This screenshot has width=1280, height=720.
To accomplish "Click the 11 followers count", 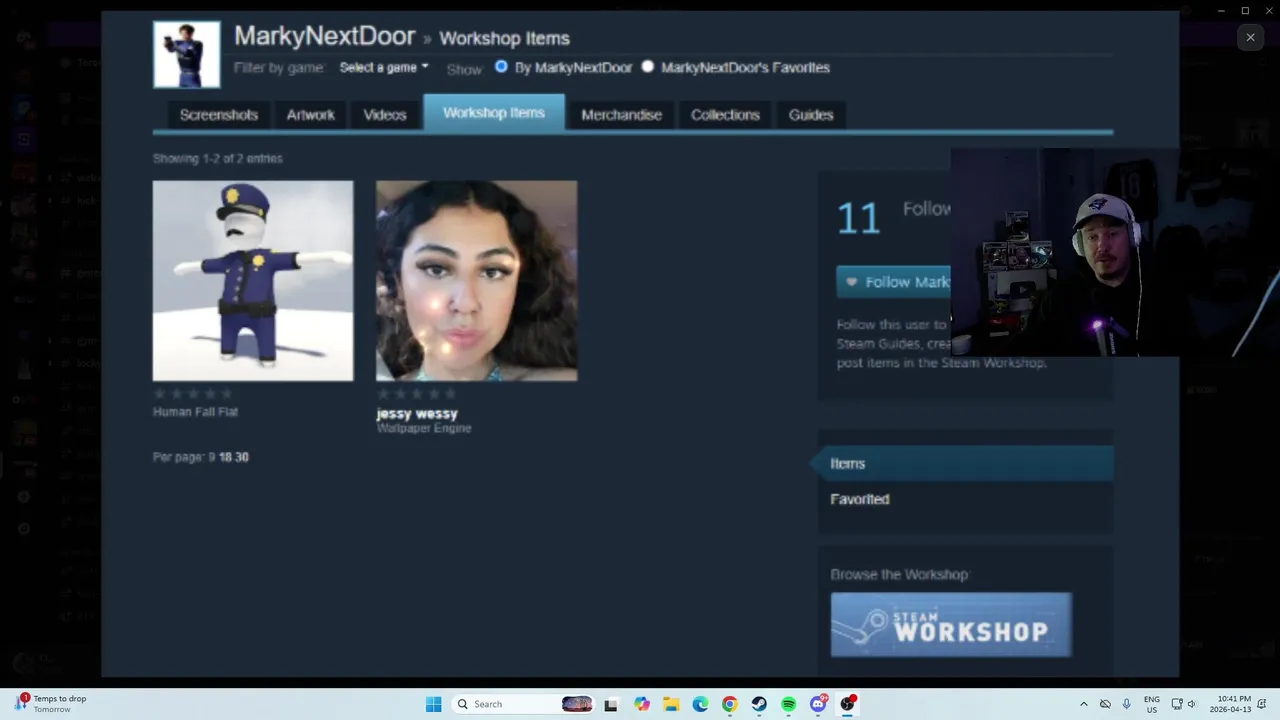I will (x=858, y=219).
